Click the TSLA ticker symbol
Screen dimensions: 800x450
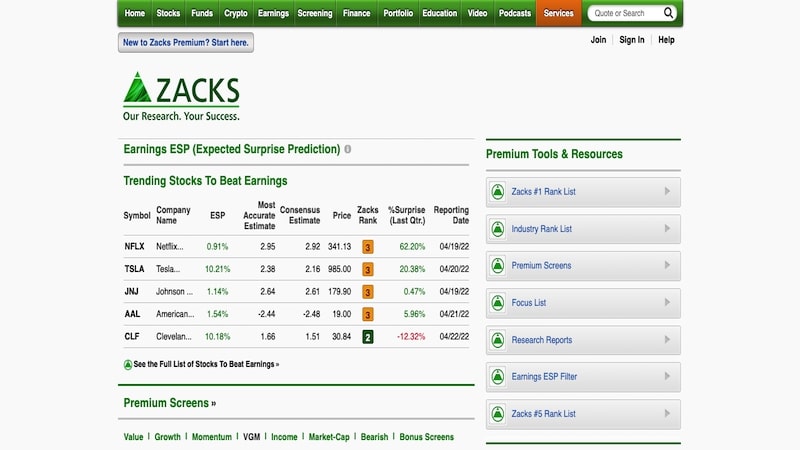pyautogui.click(x=134, y=269)
